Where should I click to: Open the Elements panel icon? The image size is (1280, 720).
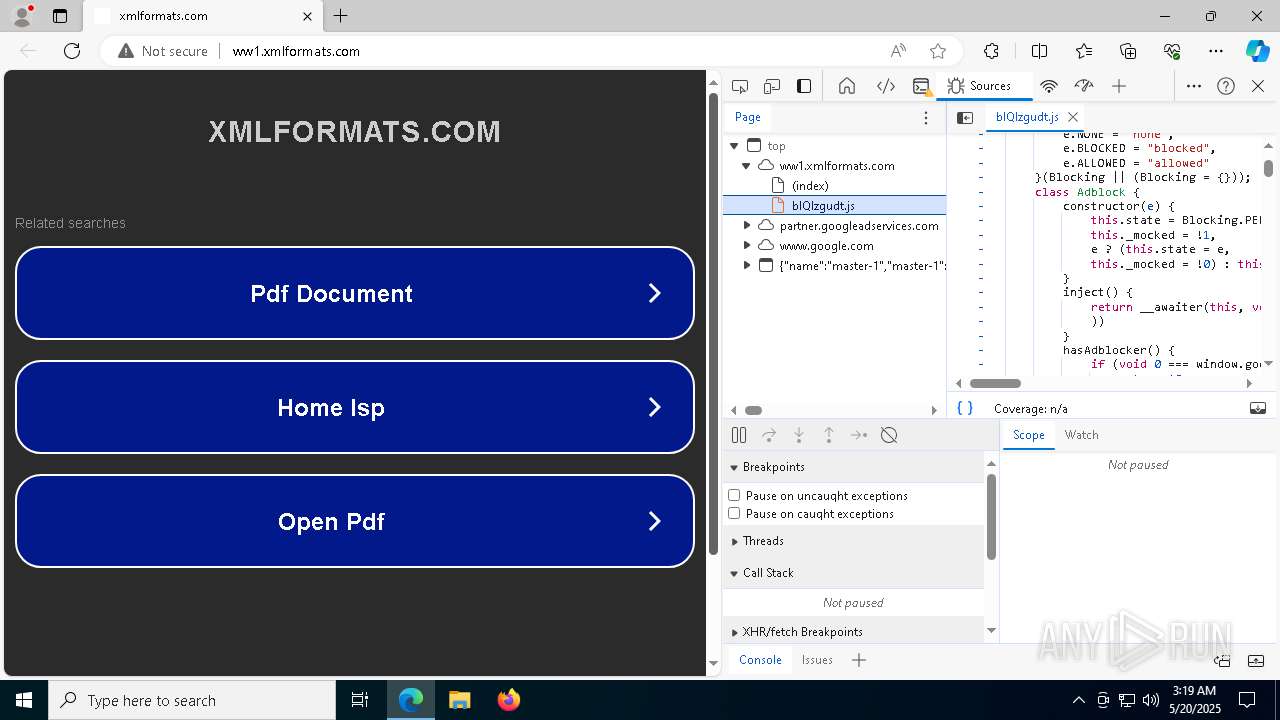886,86
